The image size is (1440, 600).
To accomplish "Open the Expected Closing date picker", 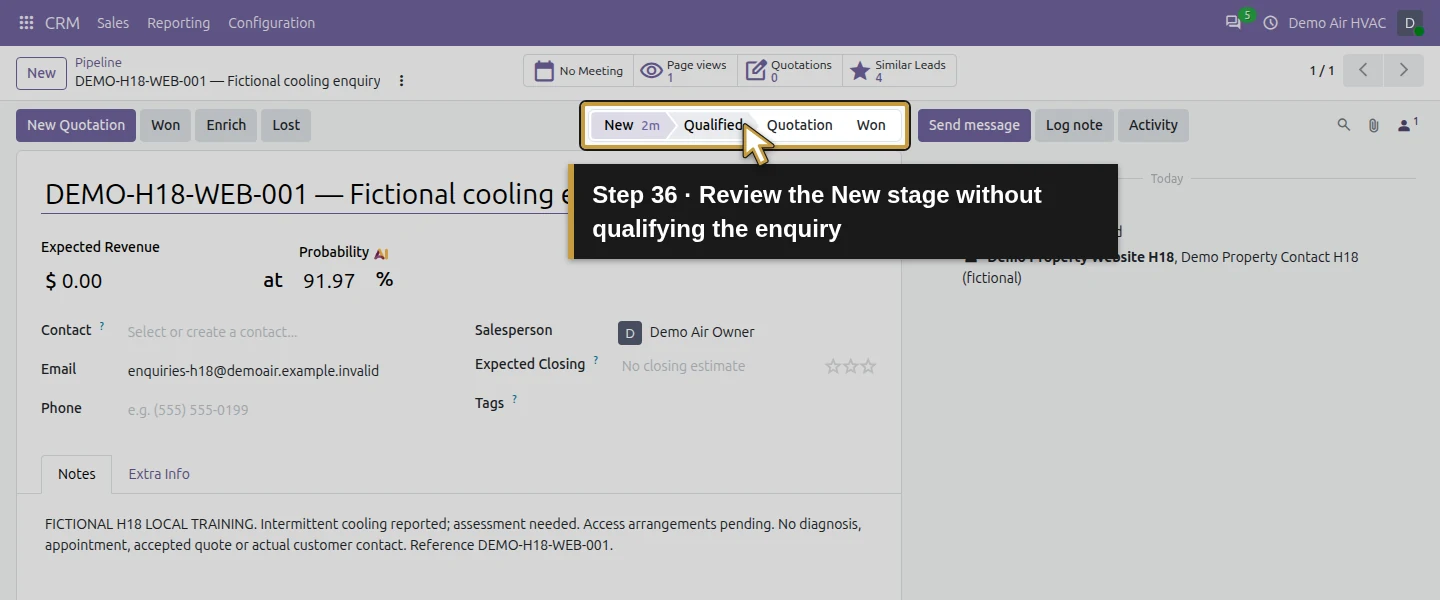I will [x=717, y=366].
